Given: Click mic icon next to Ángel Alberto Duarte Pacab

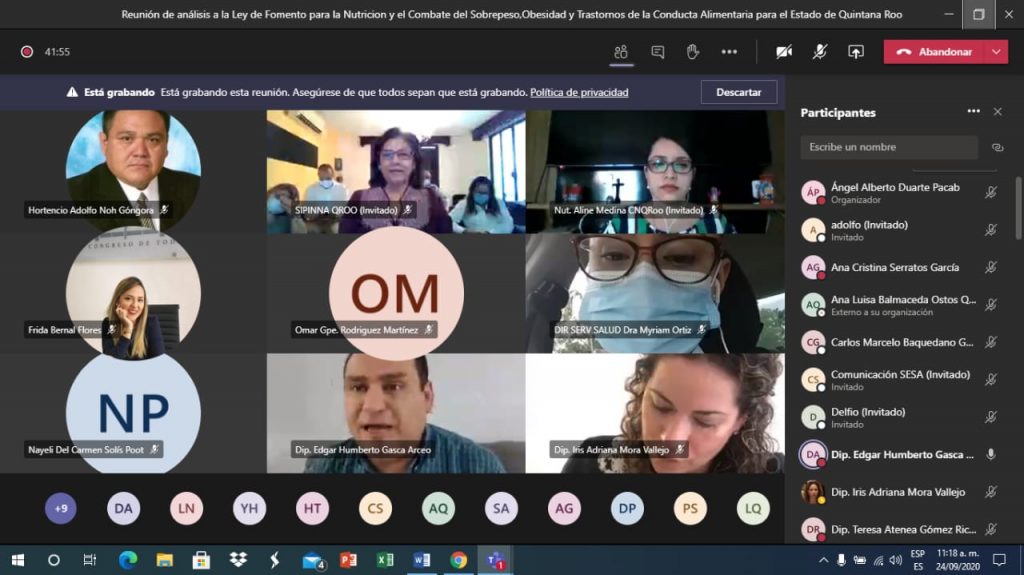Looking at the screenshot, I should [991, 193].
